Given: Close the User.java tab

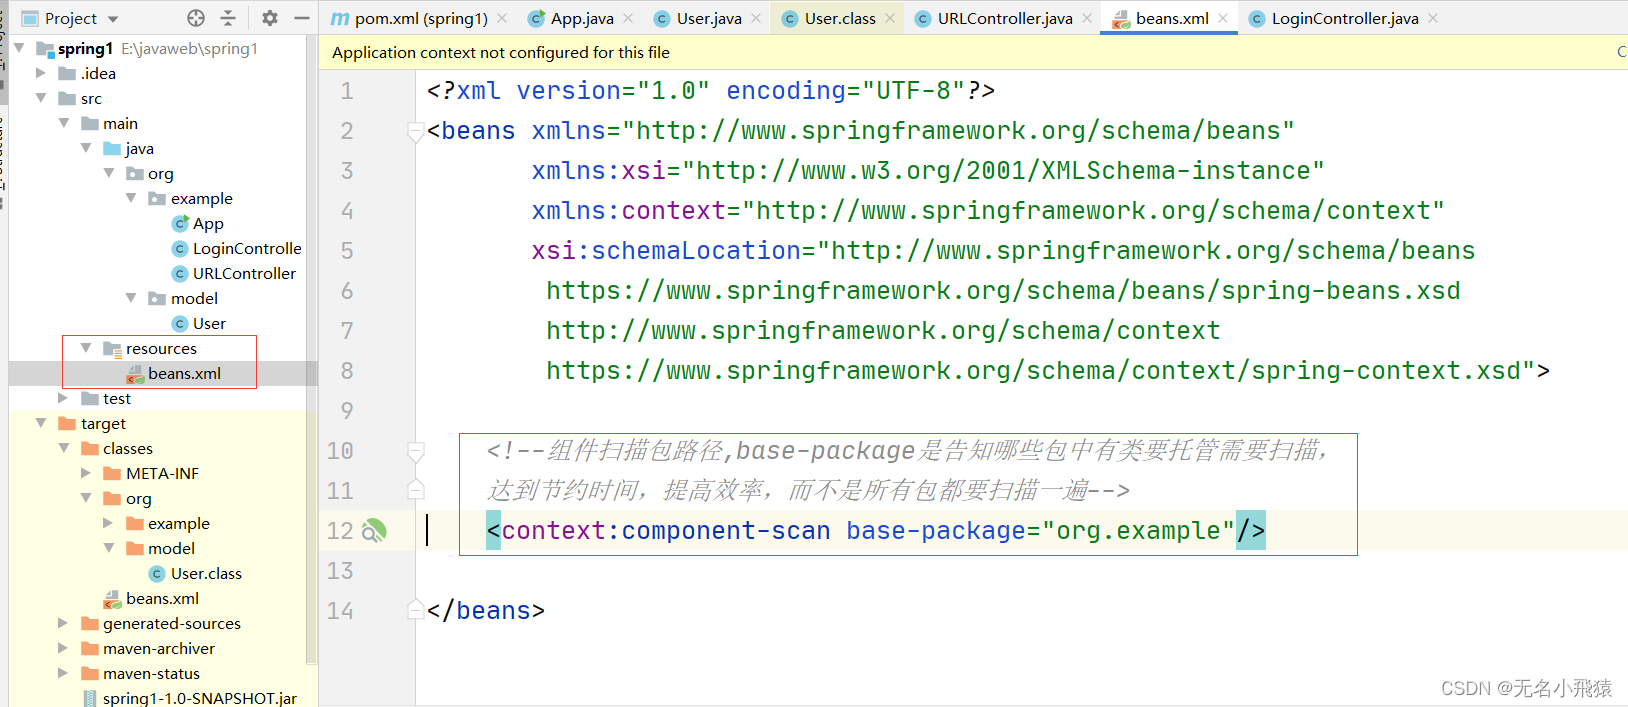Looking at the screenshot, I should [756, 18].
